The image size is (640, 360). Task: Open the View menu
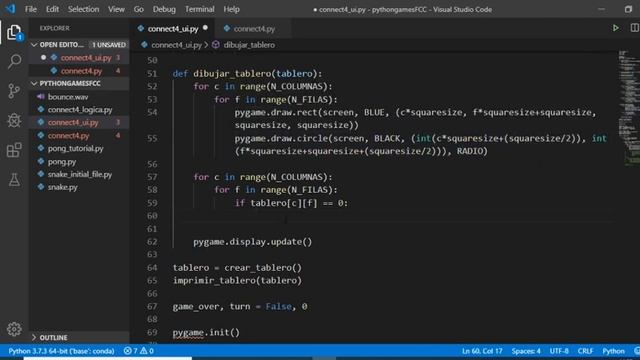[116, 9]
